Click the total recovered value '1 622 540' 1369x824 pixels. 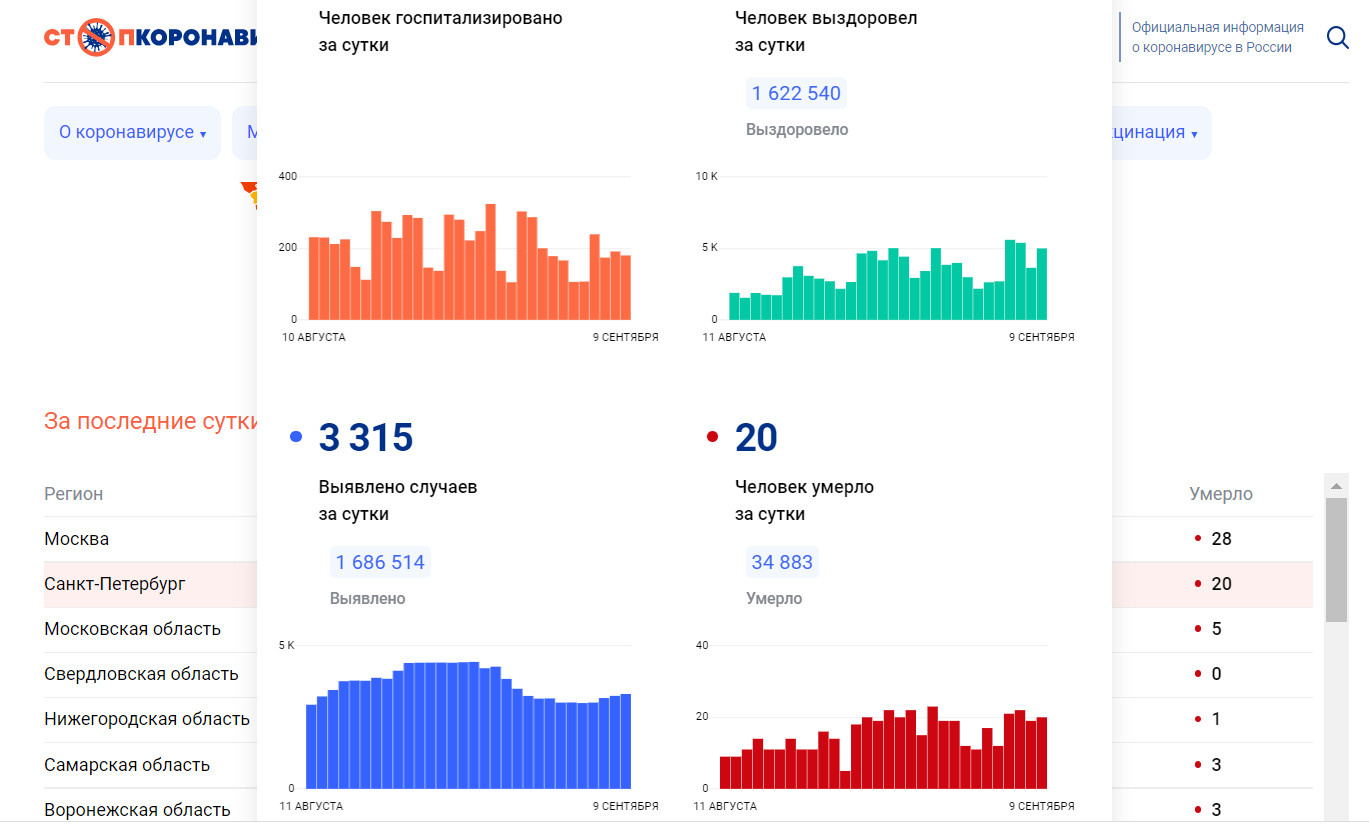[796, 94]
